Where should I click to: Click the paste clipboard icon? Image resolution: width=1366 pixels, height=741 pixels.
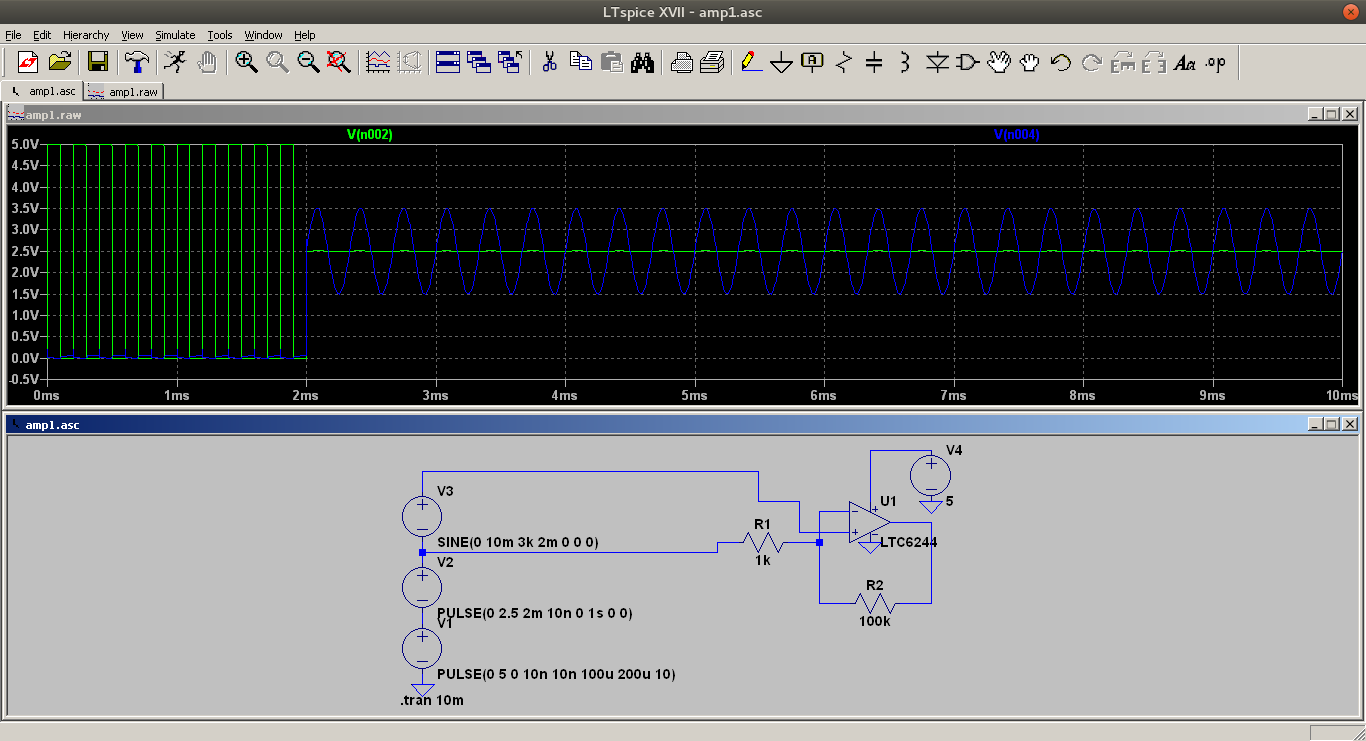(x=611, y=62)
